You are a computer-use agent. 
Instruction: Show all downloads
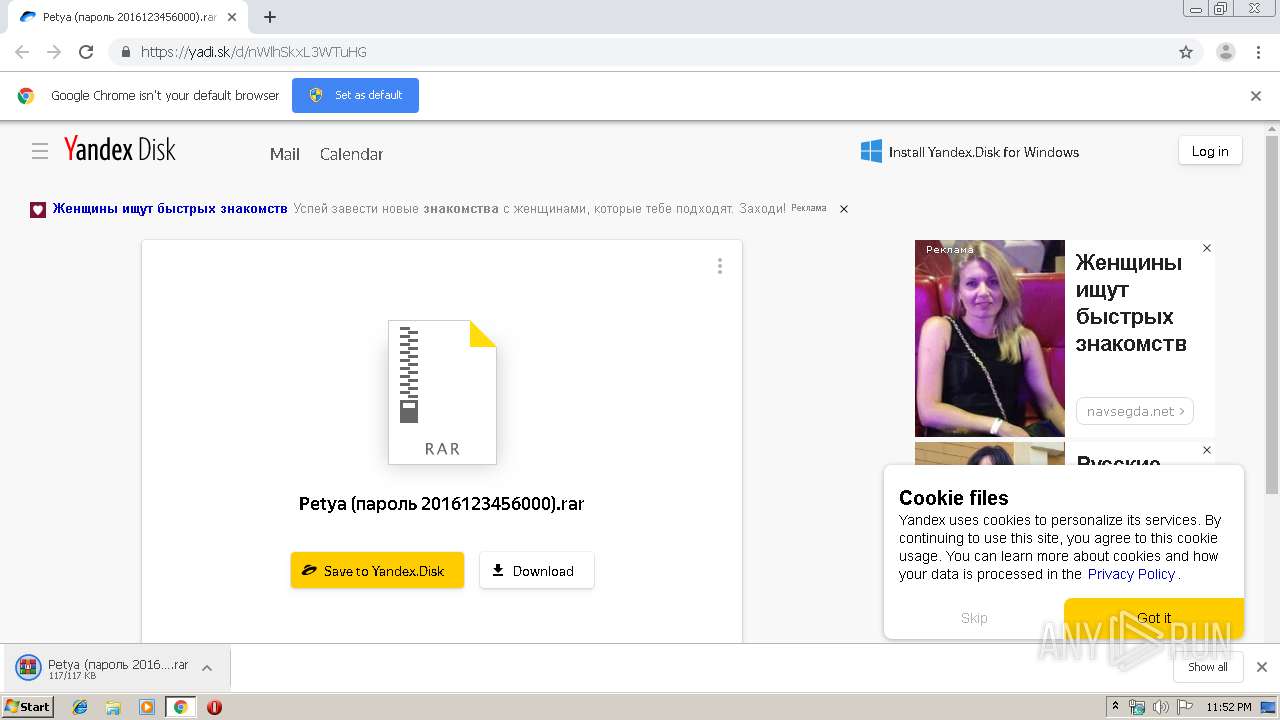pyautogui.click(x=1207, y=667)
